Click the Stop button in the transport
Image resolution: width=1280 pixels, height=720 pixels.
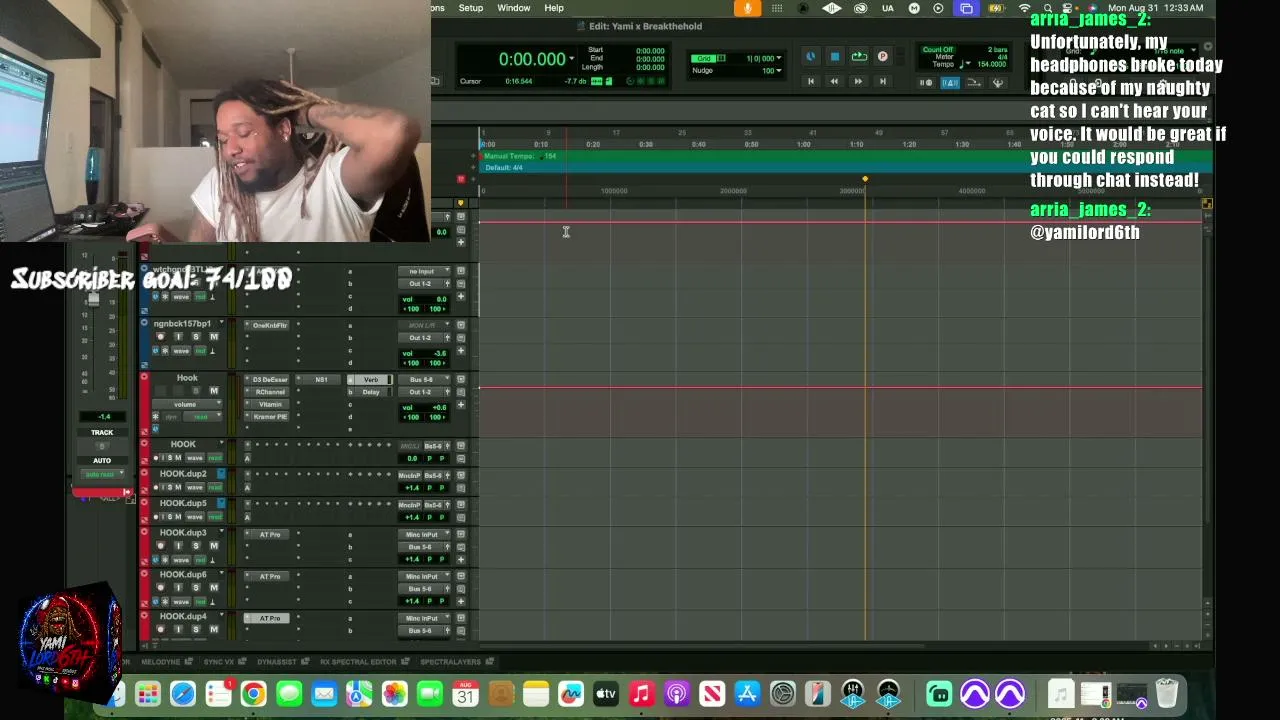tap(835, 57)
